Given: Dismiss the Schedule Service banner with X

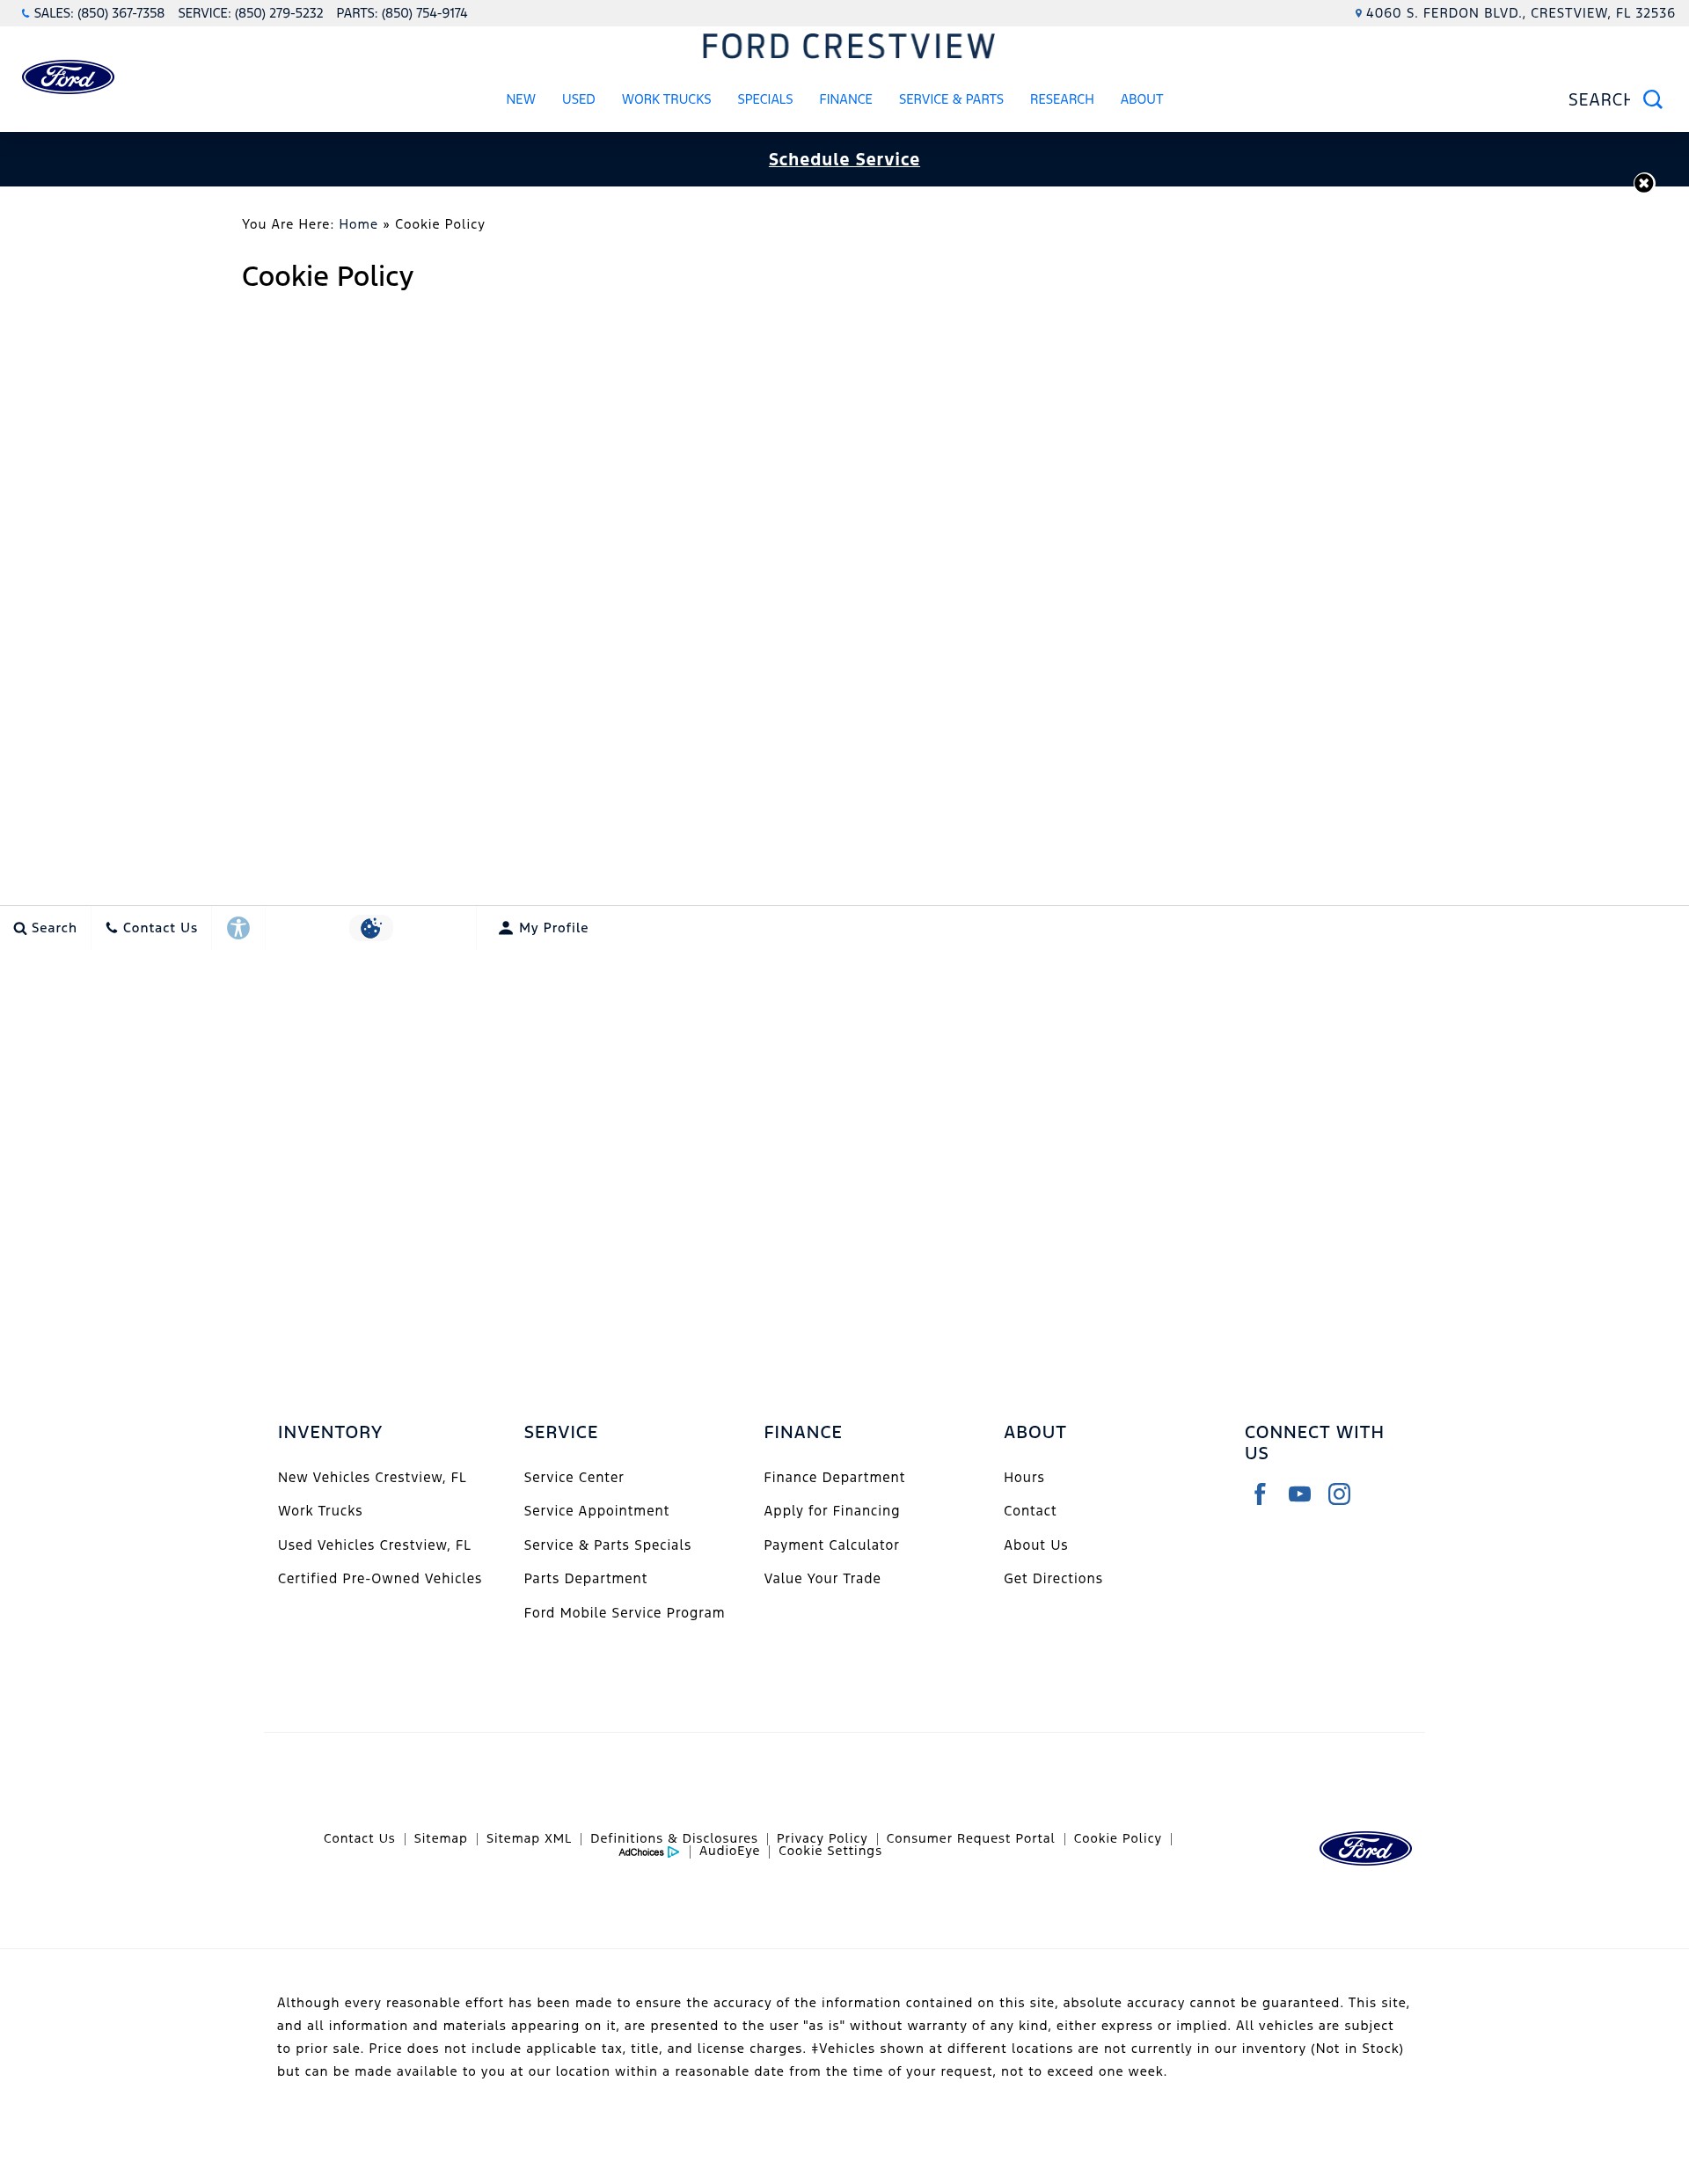Looking at the screenshot, I should click(x=1644, y=183).
